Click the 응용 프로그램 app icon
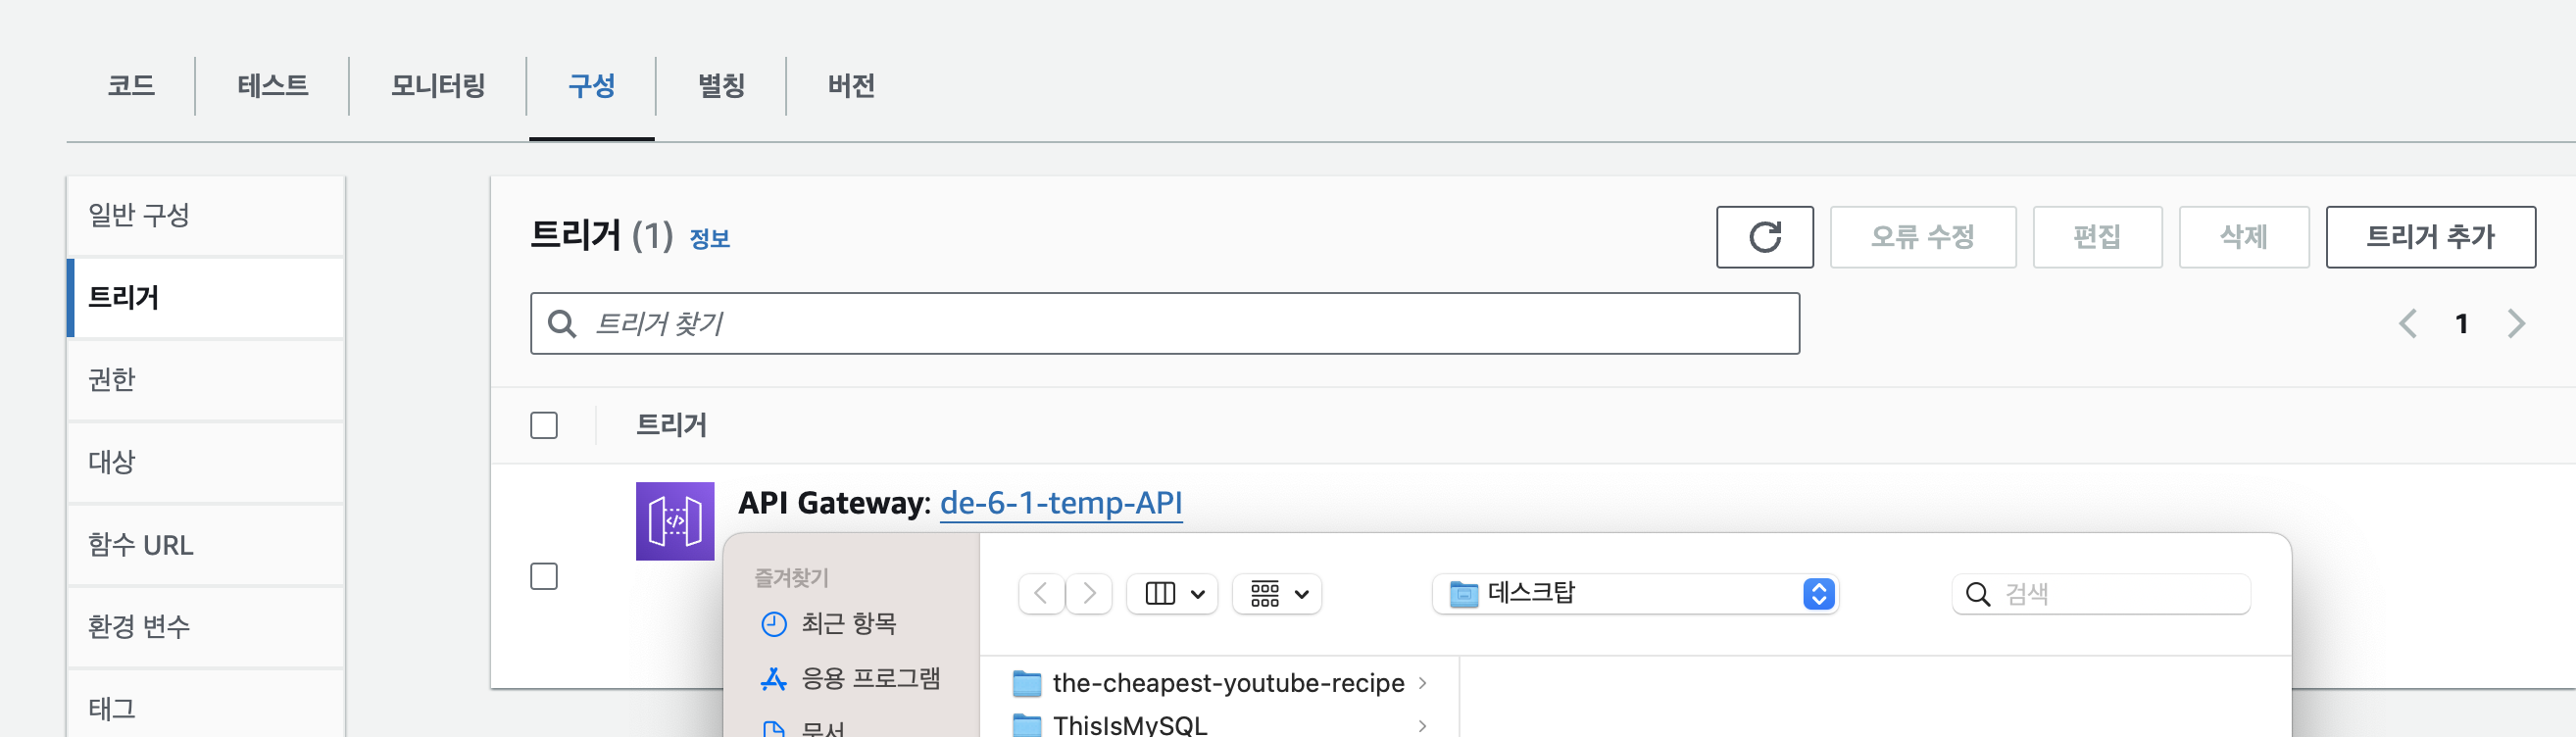 coord(774,680)
